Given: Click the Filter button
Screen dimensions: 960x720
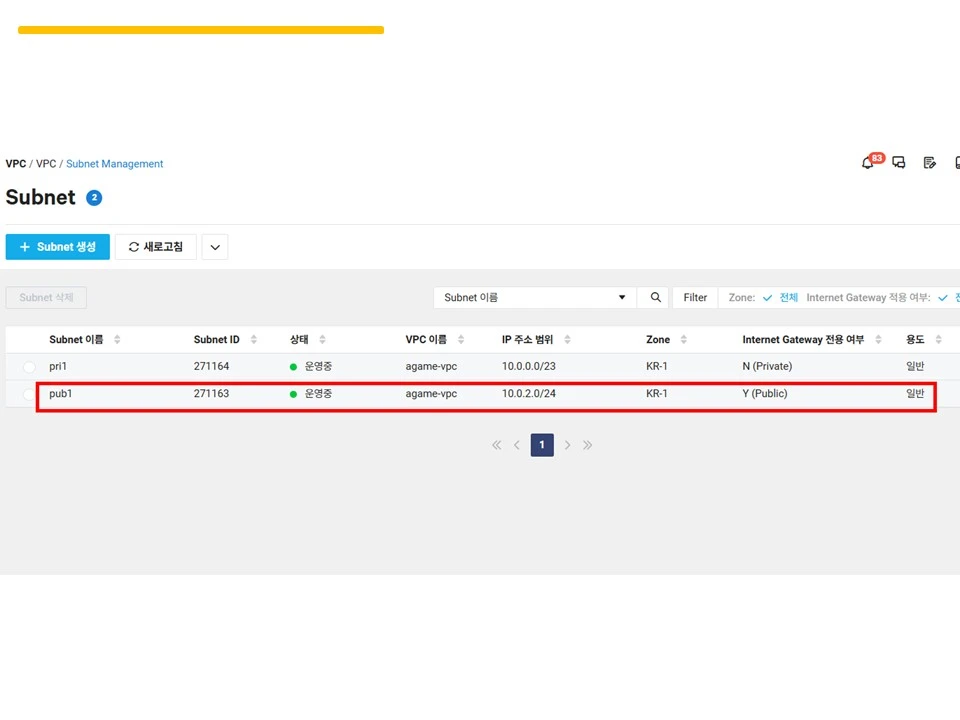Looking at the screenshot, I should point(695,298).
